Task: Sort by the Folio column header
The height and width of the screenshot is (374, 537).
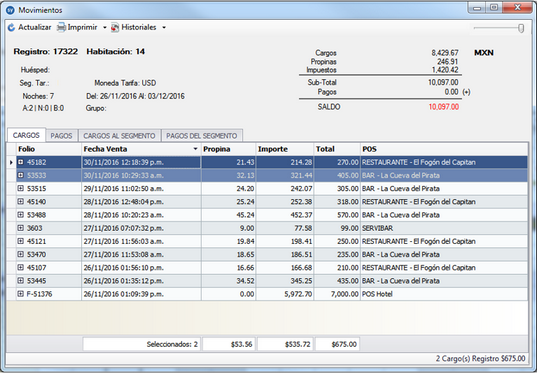Action: click(49, 149)
